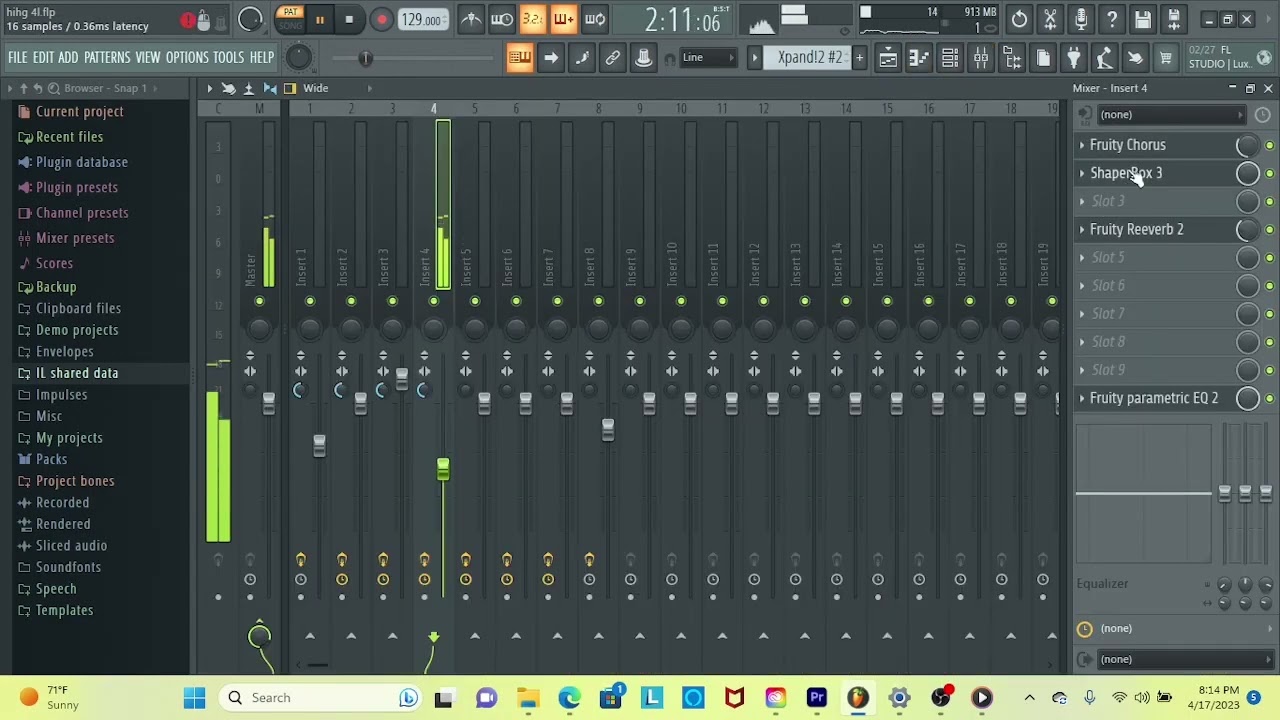Screen dimensions: 1280x720
Task: Open Plugin database folder in browser
Action: [x=81, y=162]
